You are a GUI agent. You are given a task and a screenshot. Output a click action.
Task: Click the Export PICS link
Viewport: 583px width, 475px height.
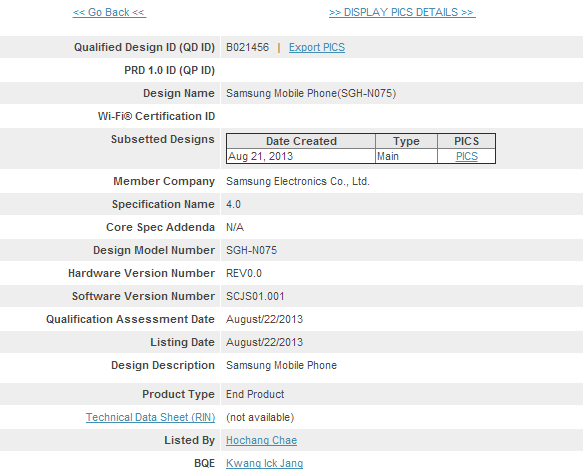point(317,48)
